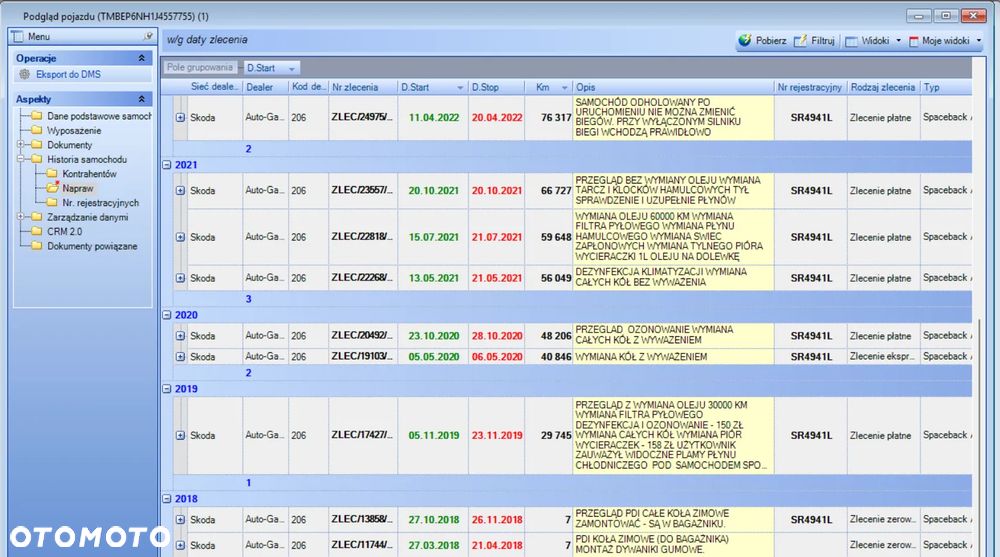Select Nr. rejestracyjnych in the tree
The image size is (1000, 557).
click(100, 202)
